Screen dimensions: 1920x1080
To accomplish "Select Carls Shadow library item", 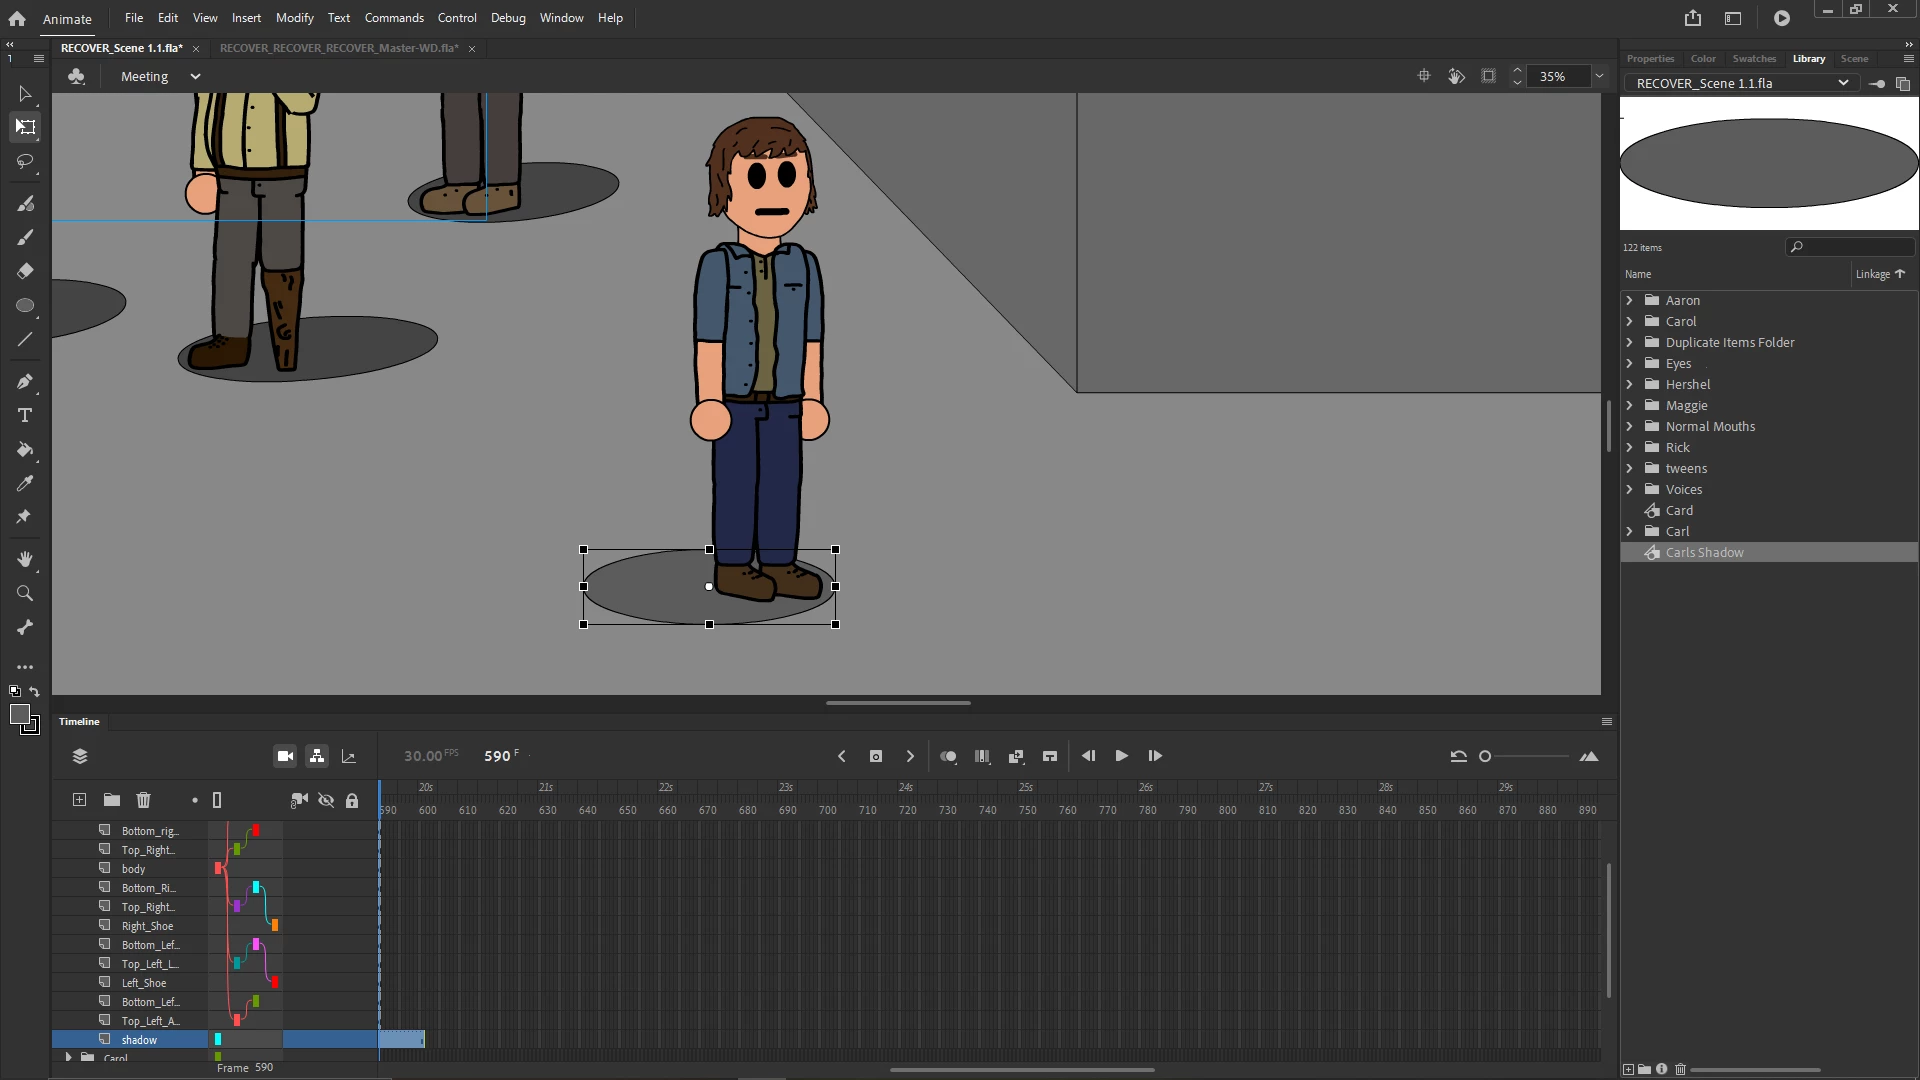I will pos(1704,553).
